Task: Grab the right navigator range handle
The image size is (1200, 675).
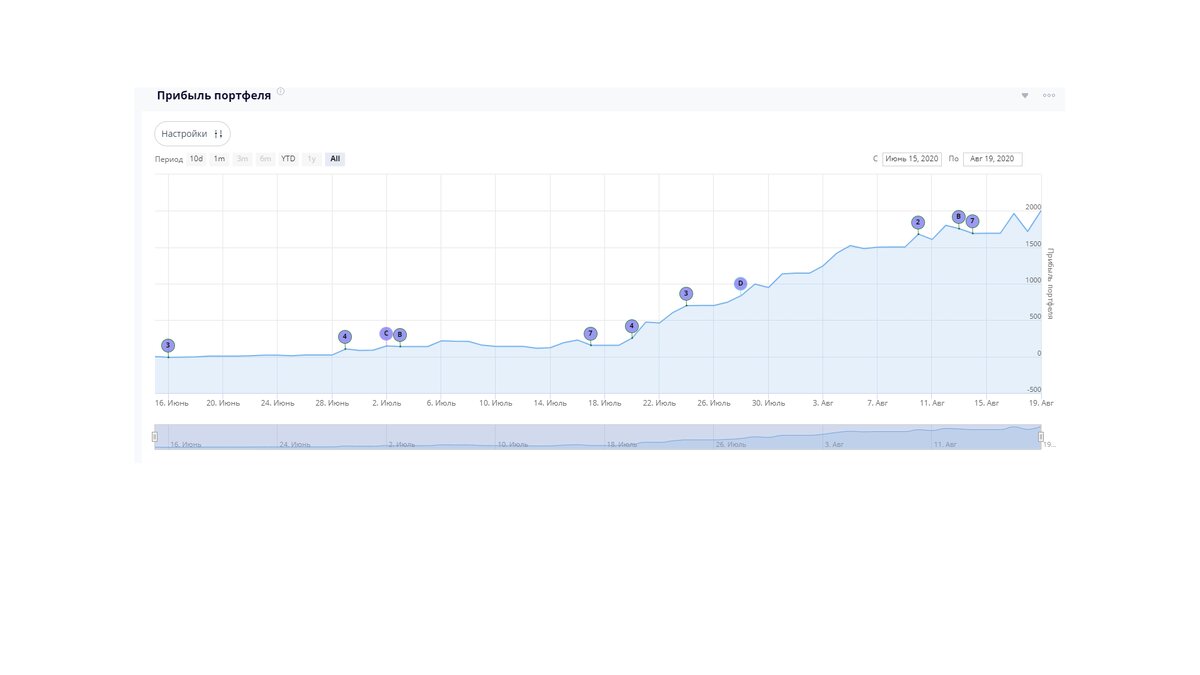Action: click(1041, 437)
